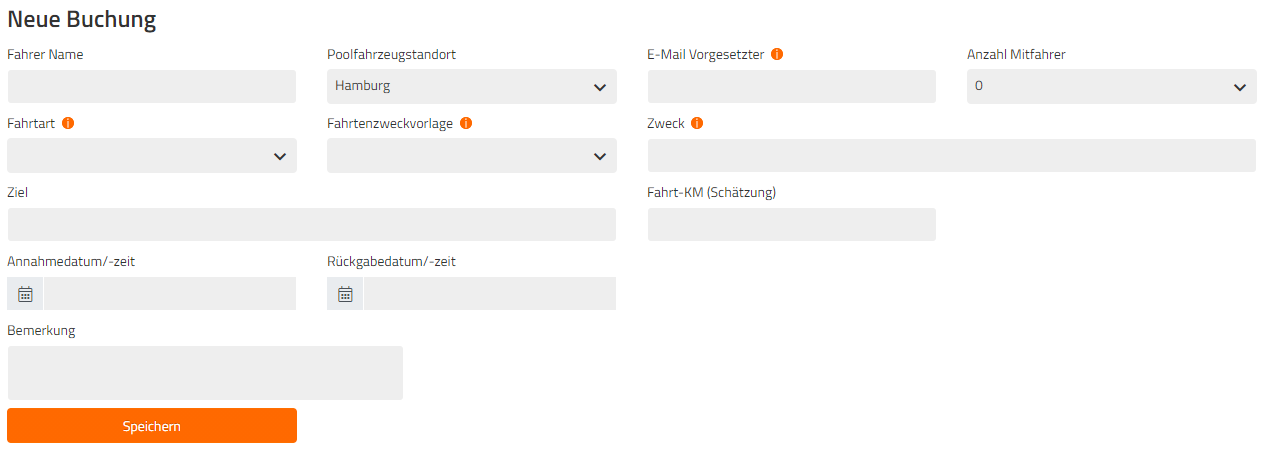Expand the Fahrtenzweckvorlage dropdown
This screenshot has width=1280, height=461.
pos(472,155)
